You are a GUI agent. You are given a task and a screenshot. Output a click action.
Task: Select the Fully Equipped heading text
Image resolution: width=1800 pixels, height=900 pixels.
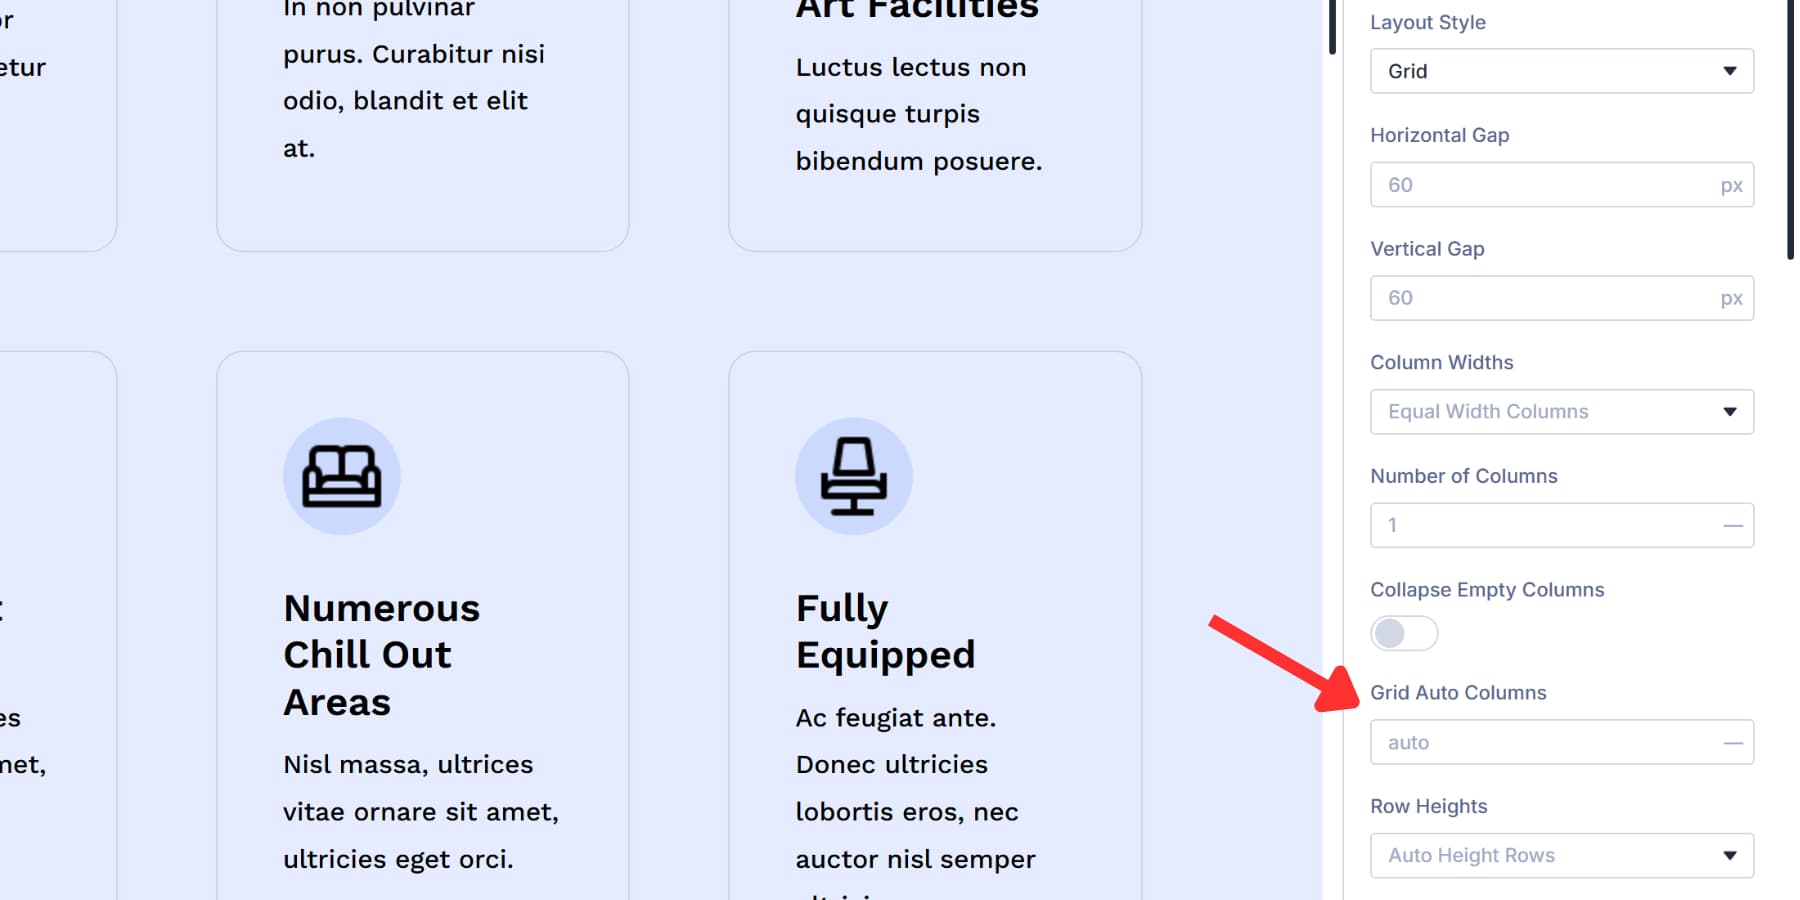pos(885,630)
